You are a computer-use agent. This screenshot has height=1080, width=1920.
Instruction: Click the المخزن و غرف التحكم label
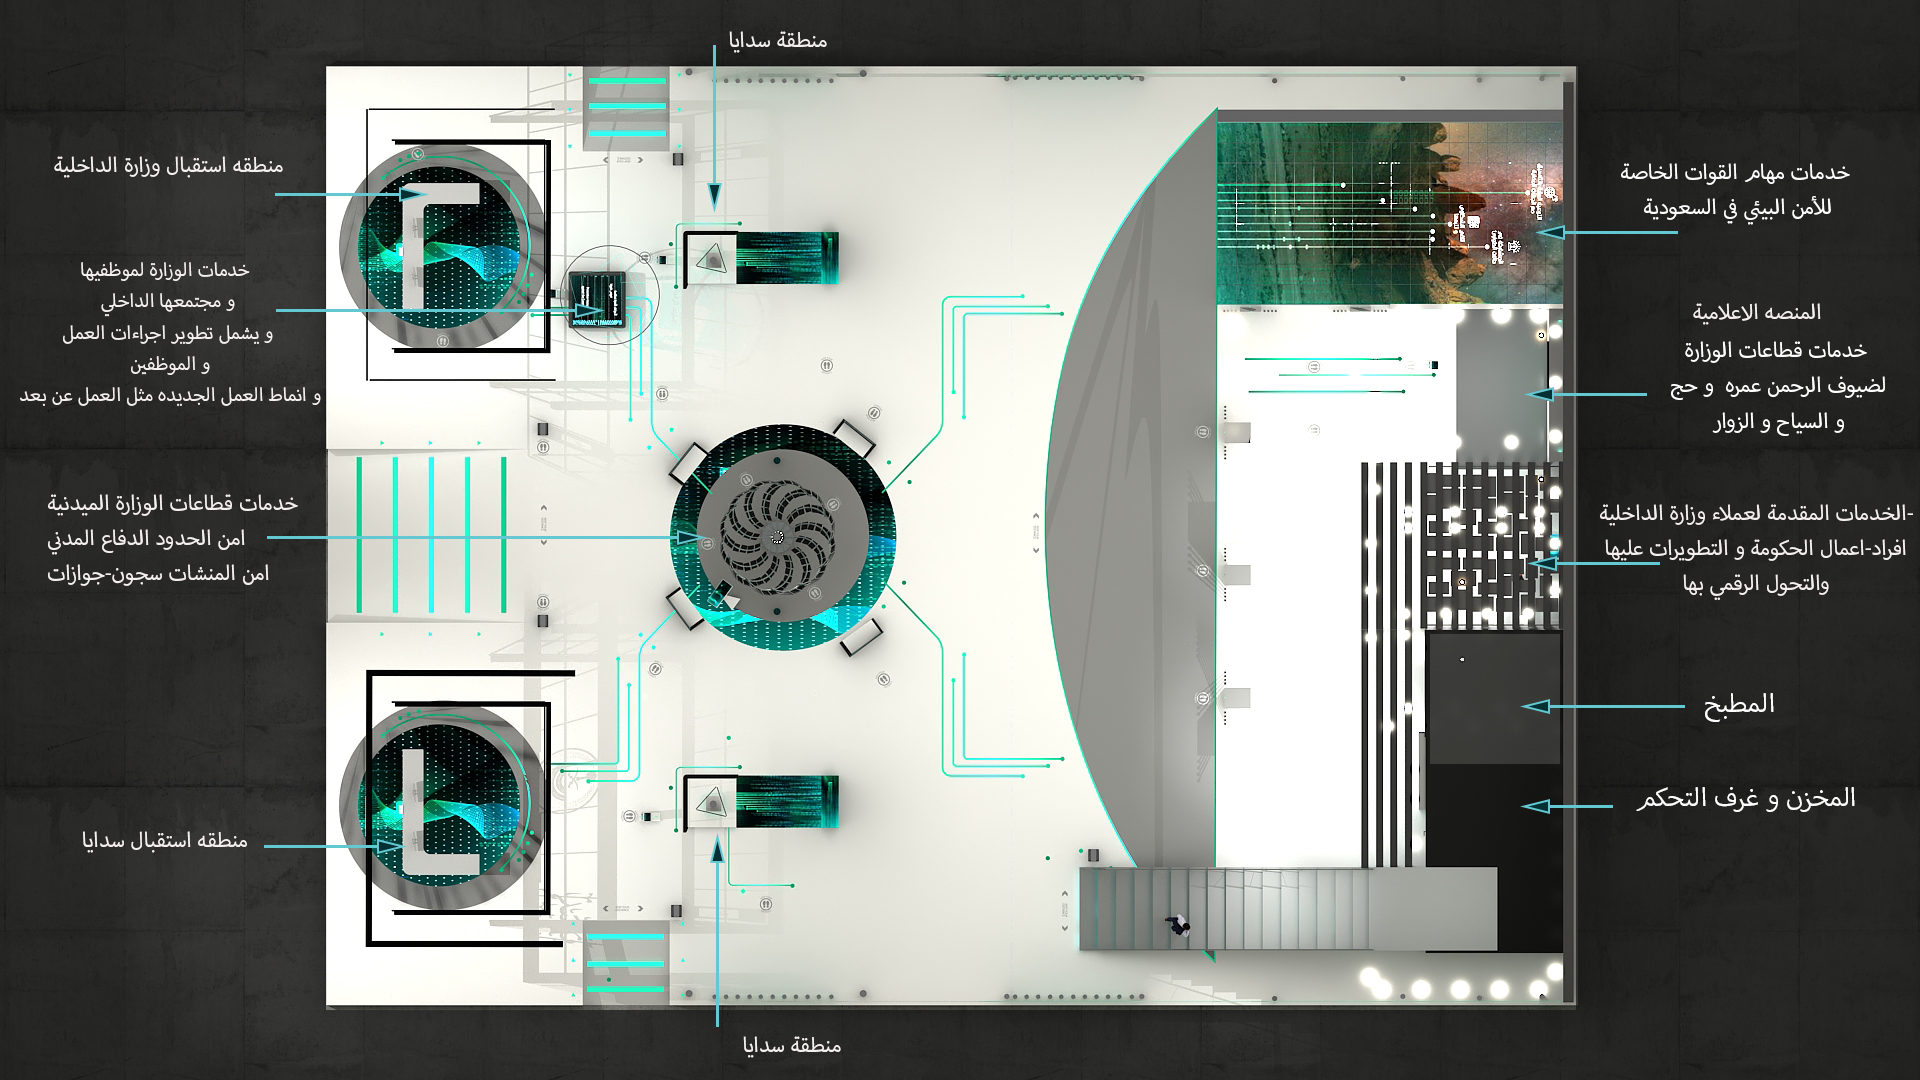coord(1746,798)
